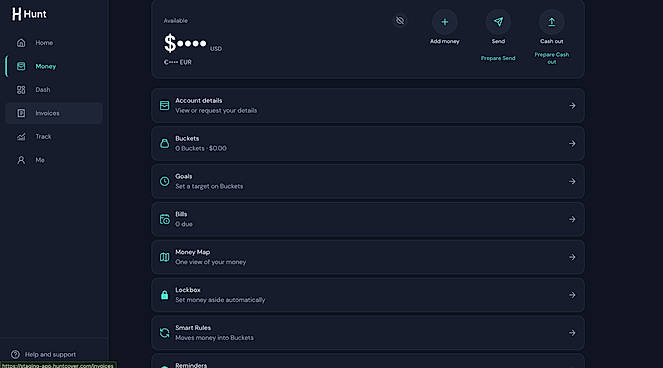Follow the arrow on Money Map row
This screenshot has height=368, width=663.
click(572, 257)
